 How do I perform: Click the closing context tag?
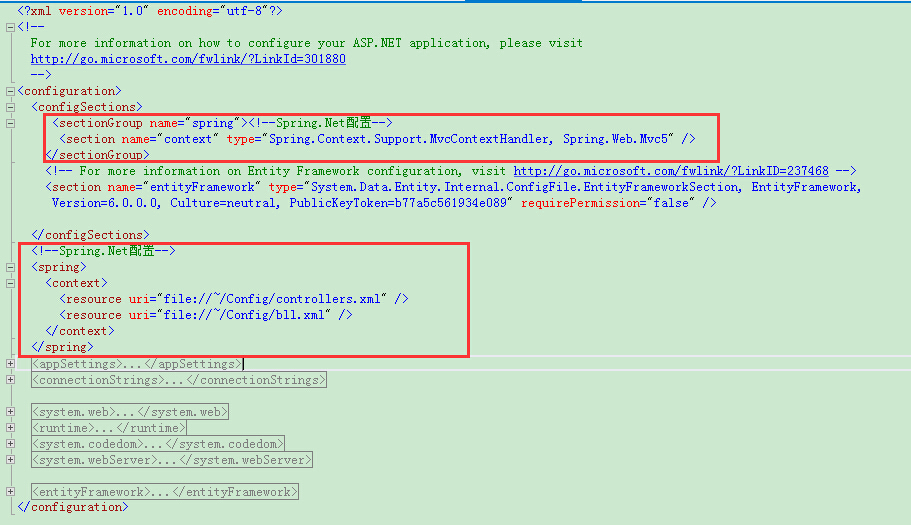pos(80,331)
